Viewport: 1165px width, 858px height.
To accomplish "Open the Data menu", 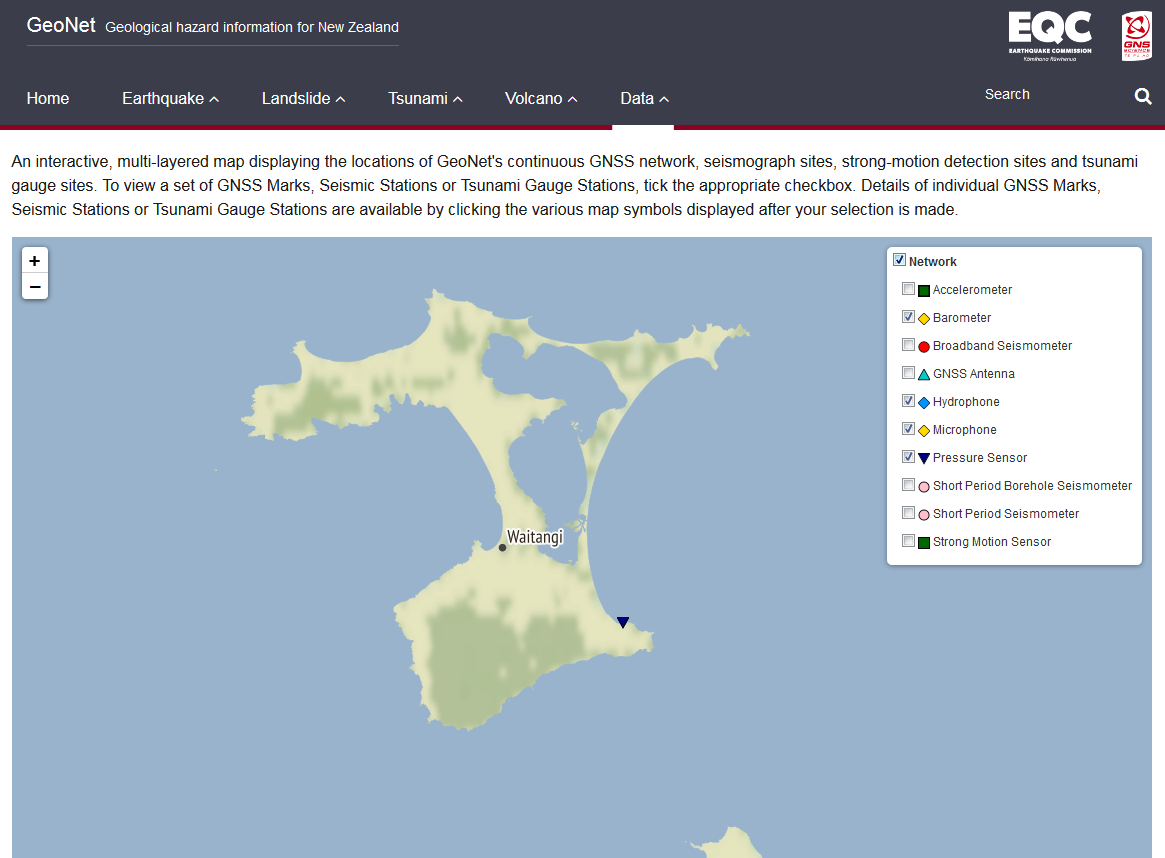I will click(x=644, y=98).
